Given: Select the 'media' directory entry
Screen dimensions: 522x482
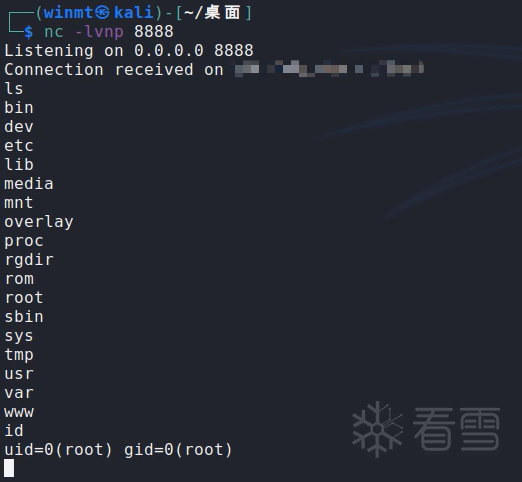Looking at the screenshot, I should [29, 184].
